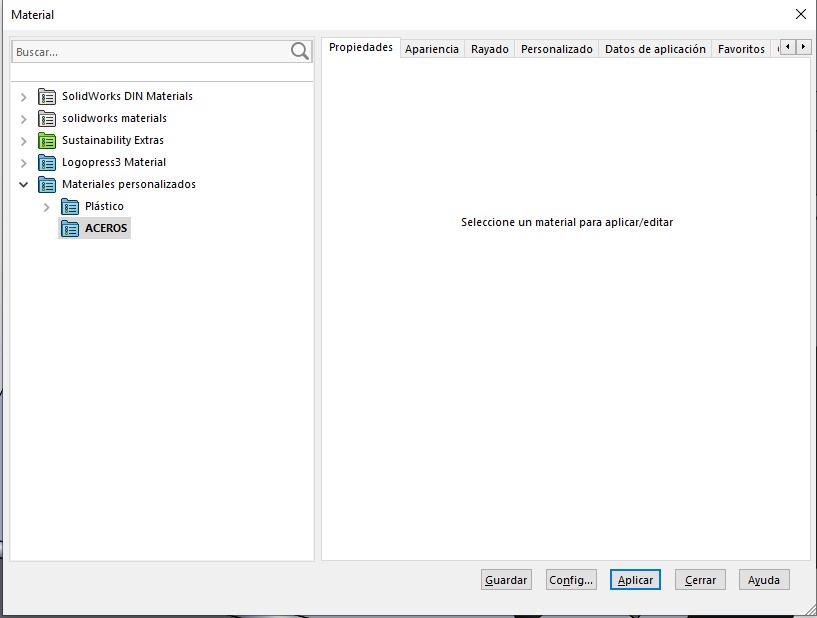Click the green Sustainability Extras library icon
This screenshot has height=618, width=817.
point(47,141)
